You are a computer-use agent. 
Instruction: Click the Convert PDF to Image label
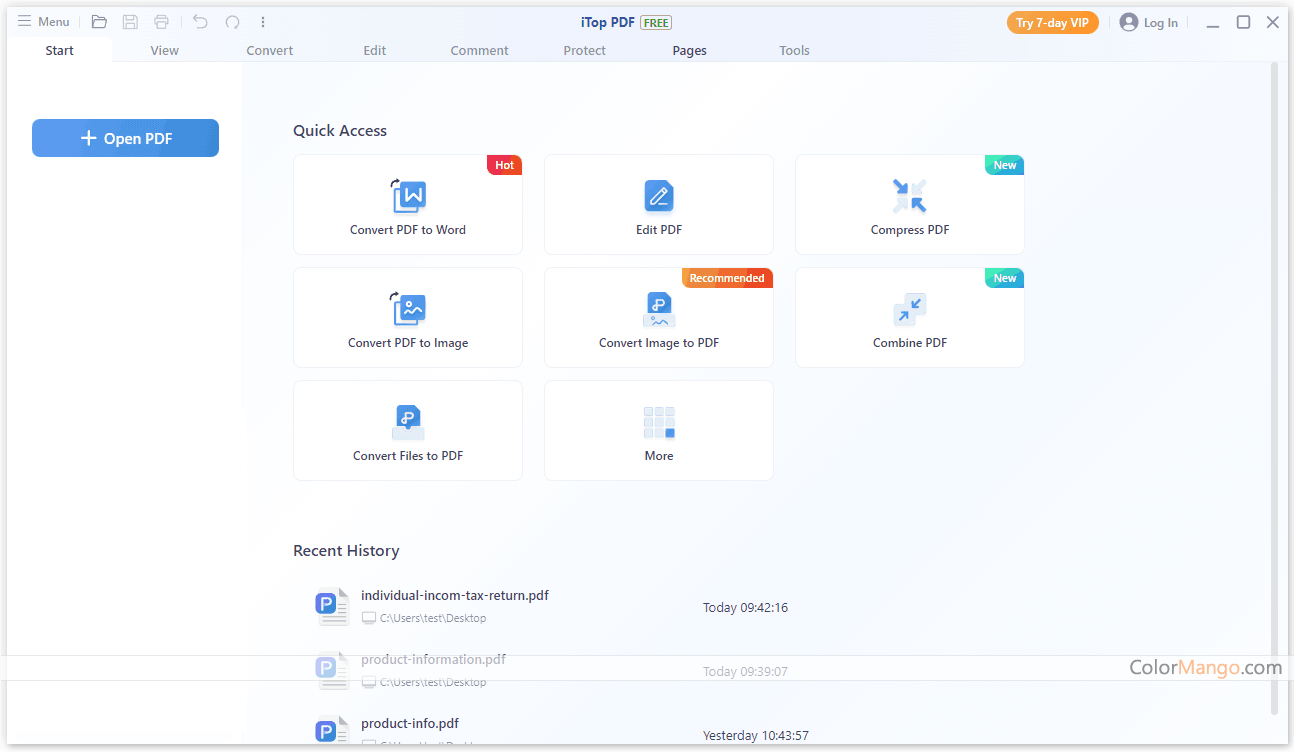408,343
